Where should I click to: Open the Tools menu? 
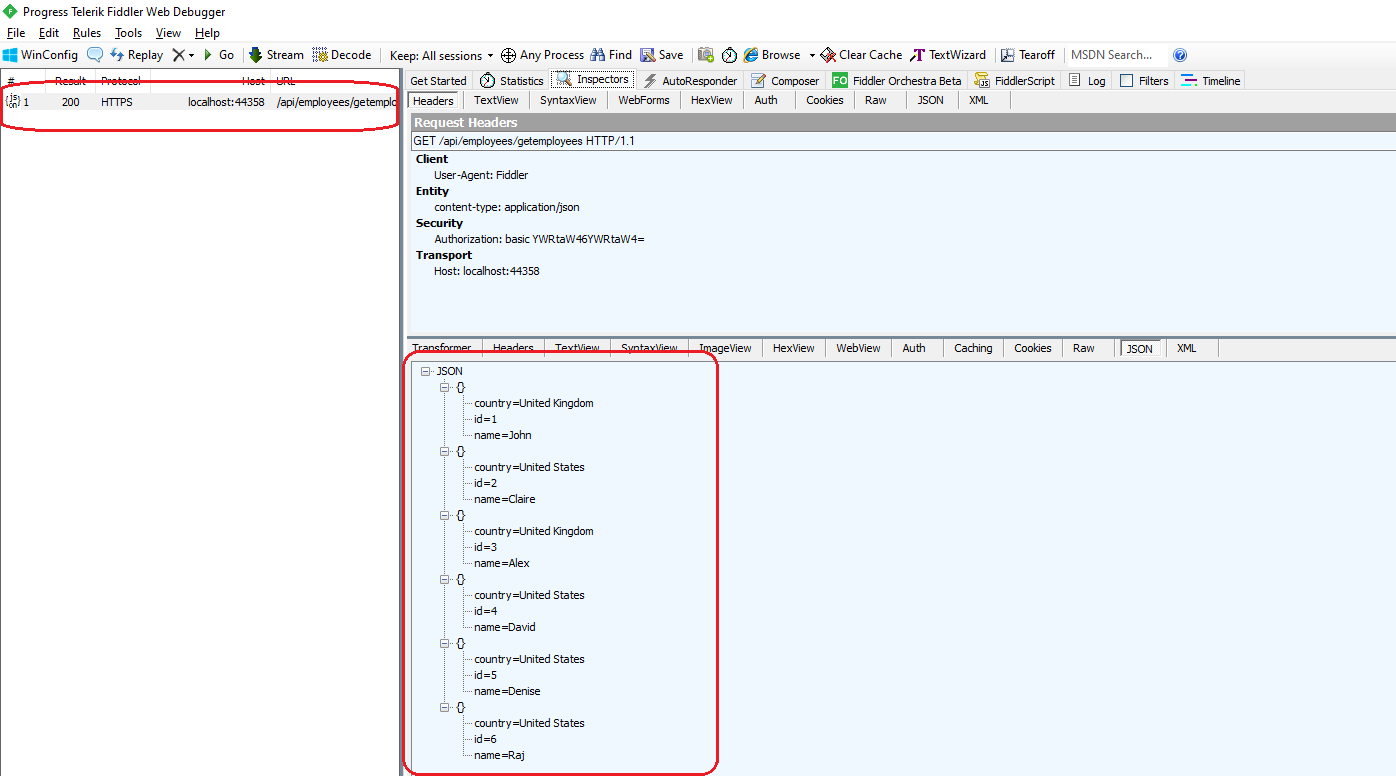pyautogui.click(x=128, y=33)
